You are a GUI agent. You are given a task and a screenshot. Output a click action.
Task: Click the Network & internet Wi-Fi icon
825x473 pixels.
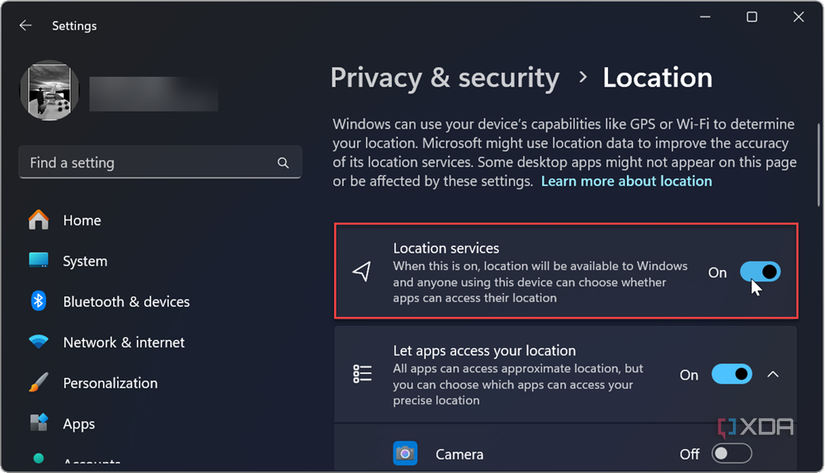(x=39, y=342)
